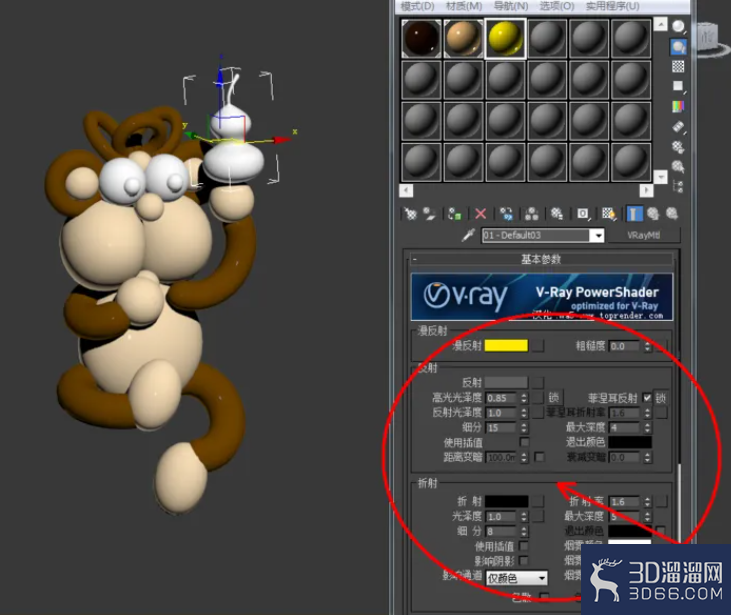Viewport: 731px width, 615px height.
Task: Click the map button beside 折射 swatch
Action: (538, 501)
